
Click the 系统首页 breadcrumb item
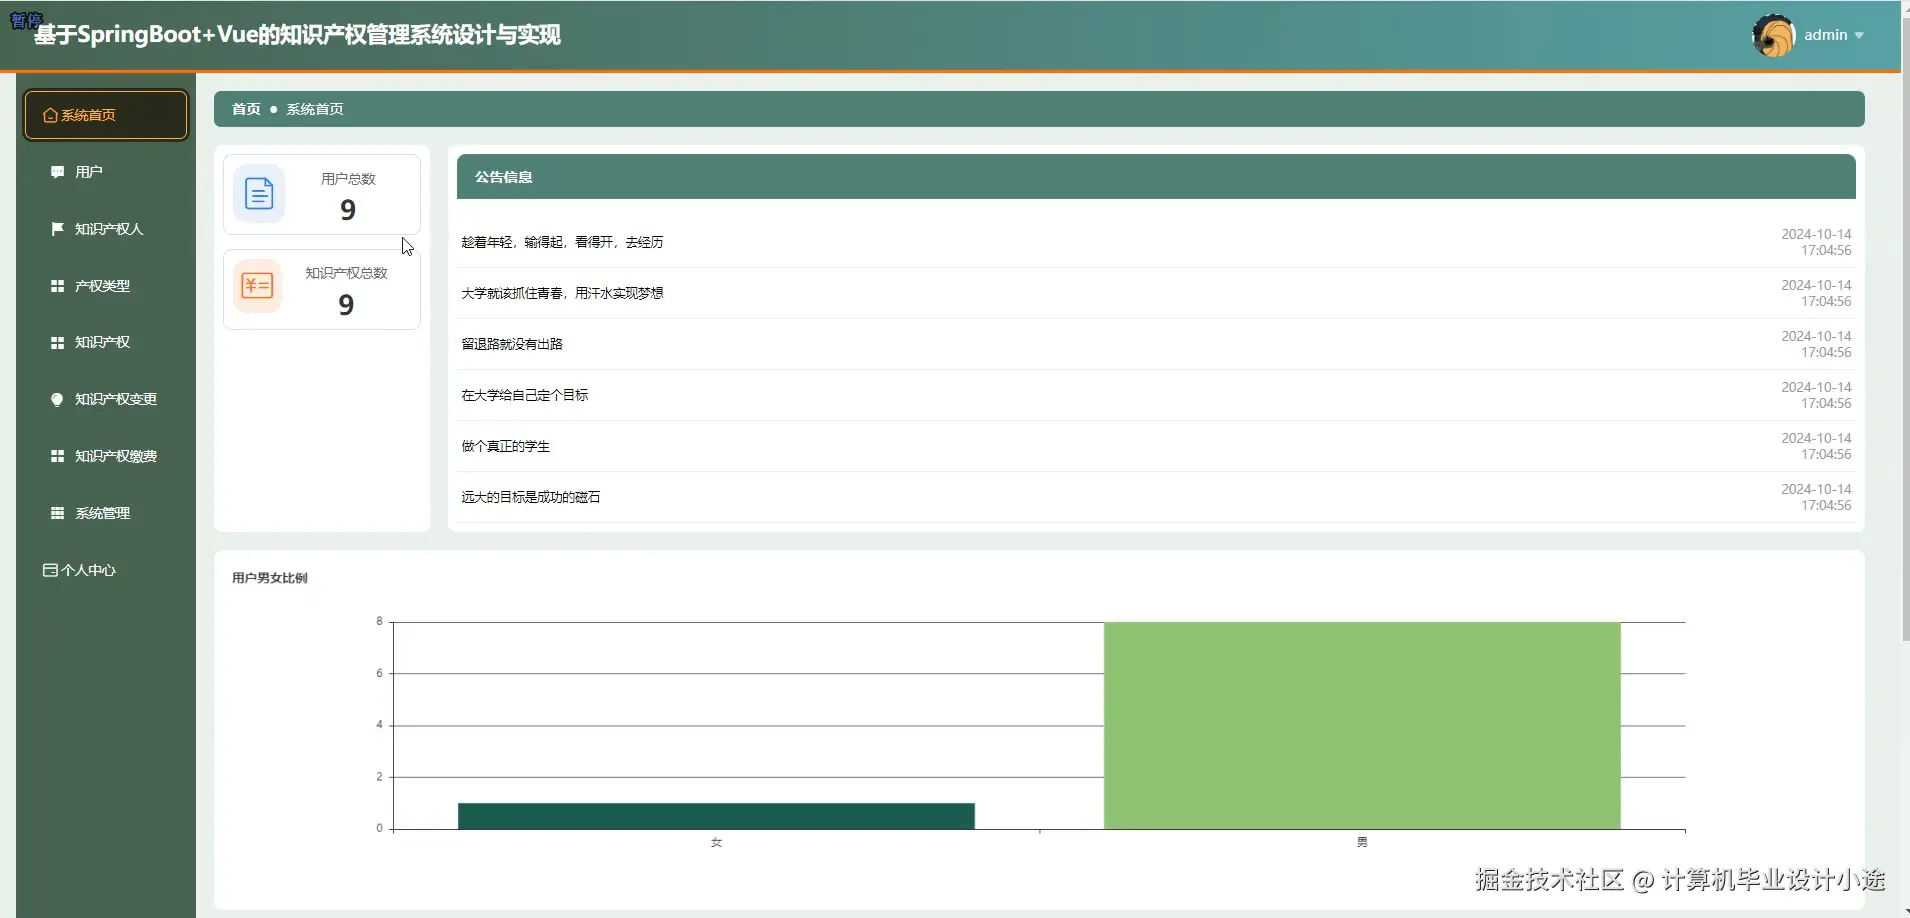315,109
